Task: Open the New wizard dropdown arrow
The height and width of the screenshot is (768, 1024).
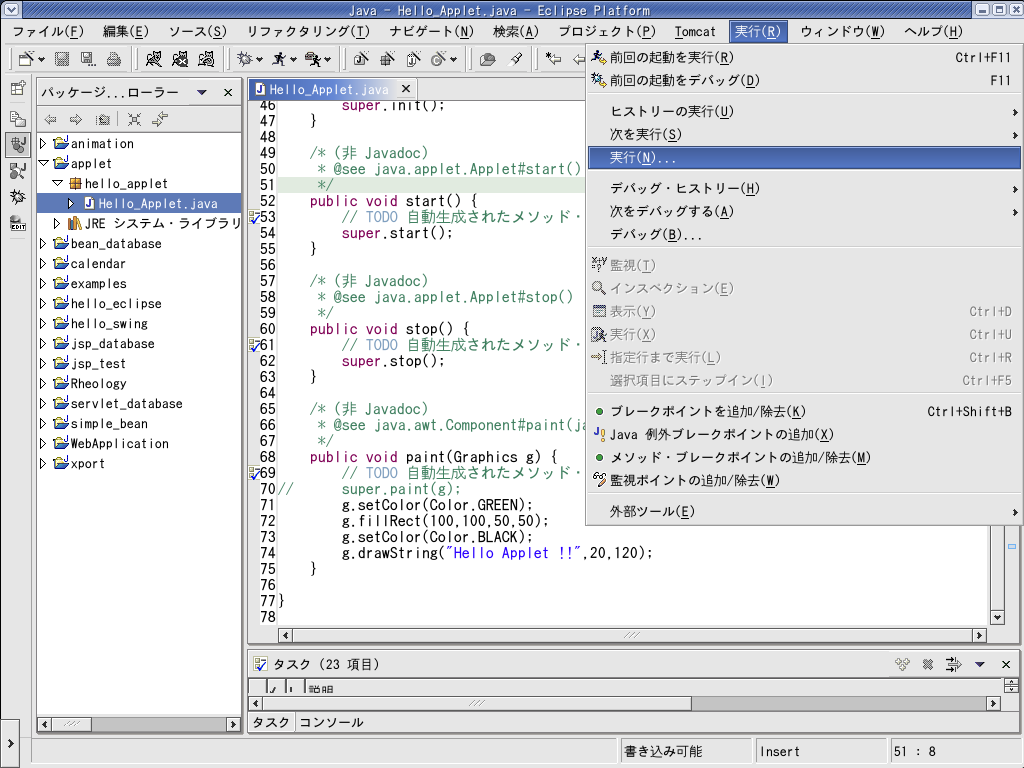Action: pyautogui.click(x=41, y=60)
